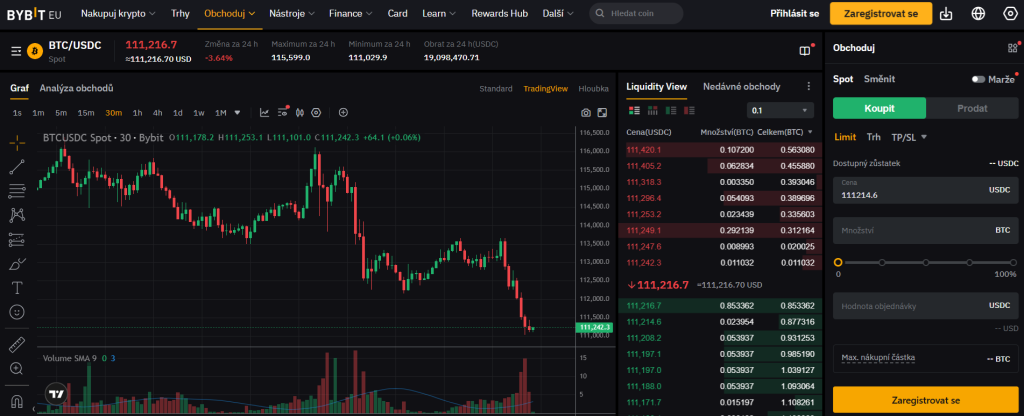The height and width of the screenshot is (416, 1024).
Task: Open the Card navigation item
Action: [x=397, y=13]
